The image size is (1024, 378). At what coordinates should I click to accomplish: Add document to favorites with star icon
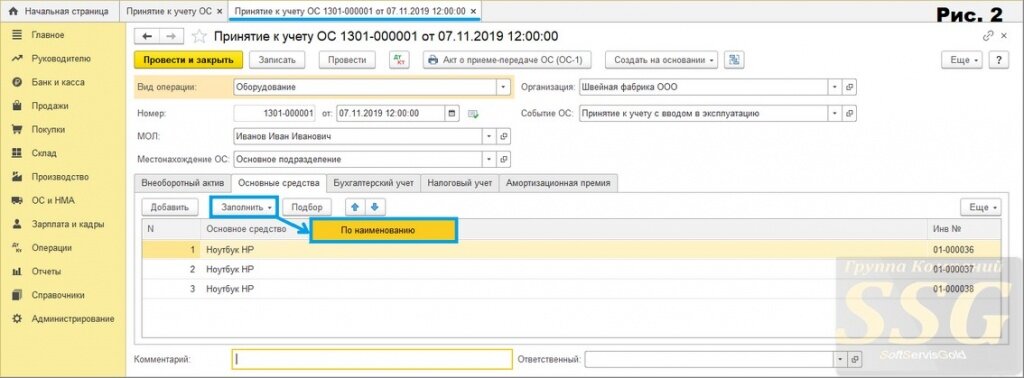click(x=199, y=37)
